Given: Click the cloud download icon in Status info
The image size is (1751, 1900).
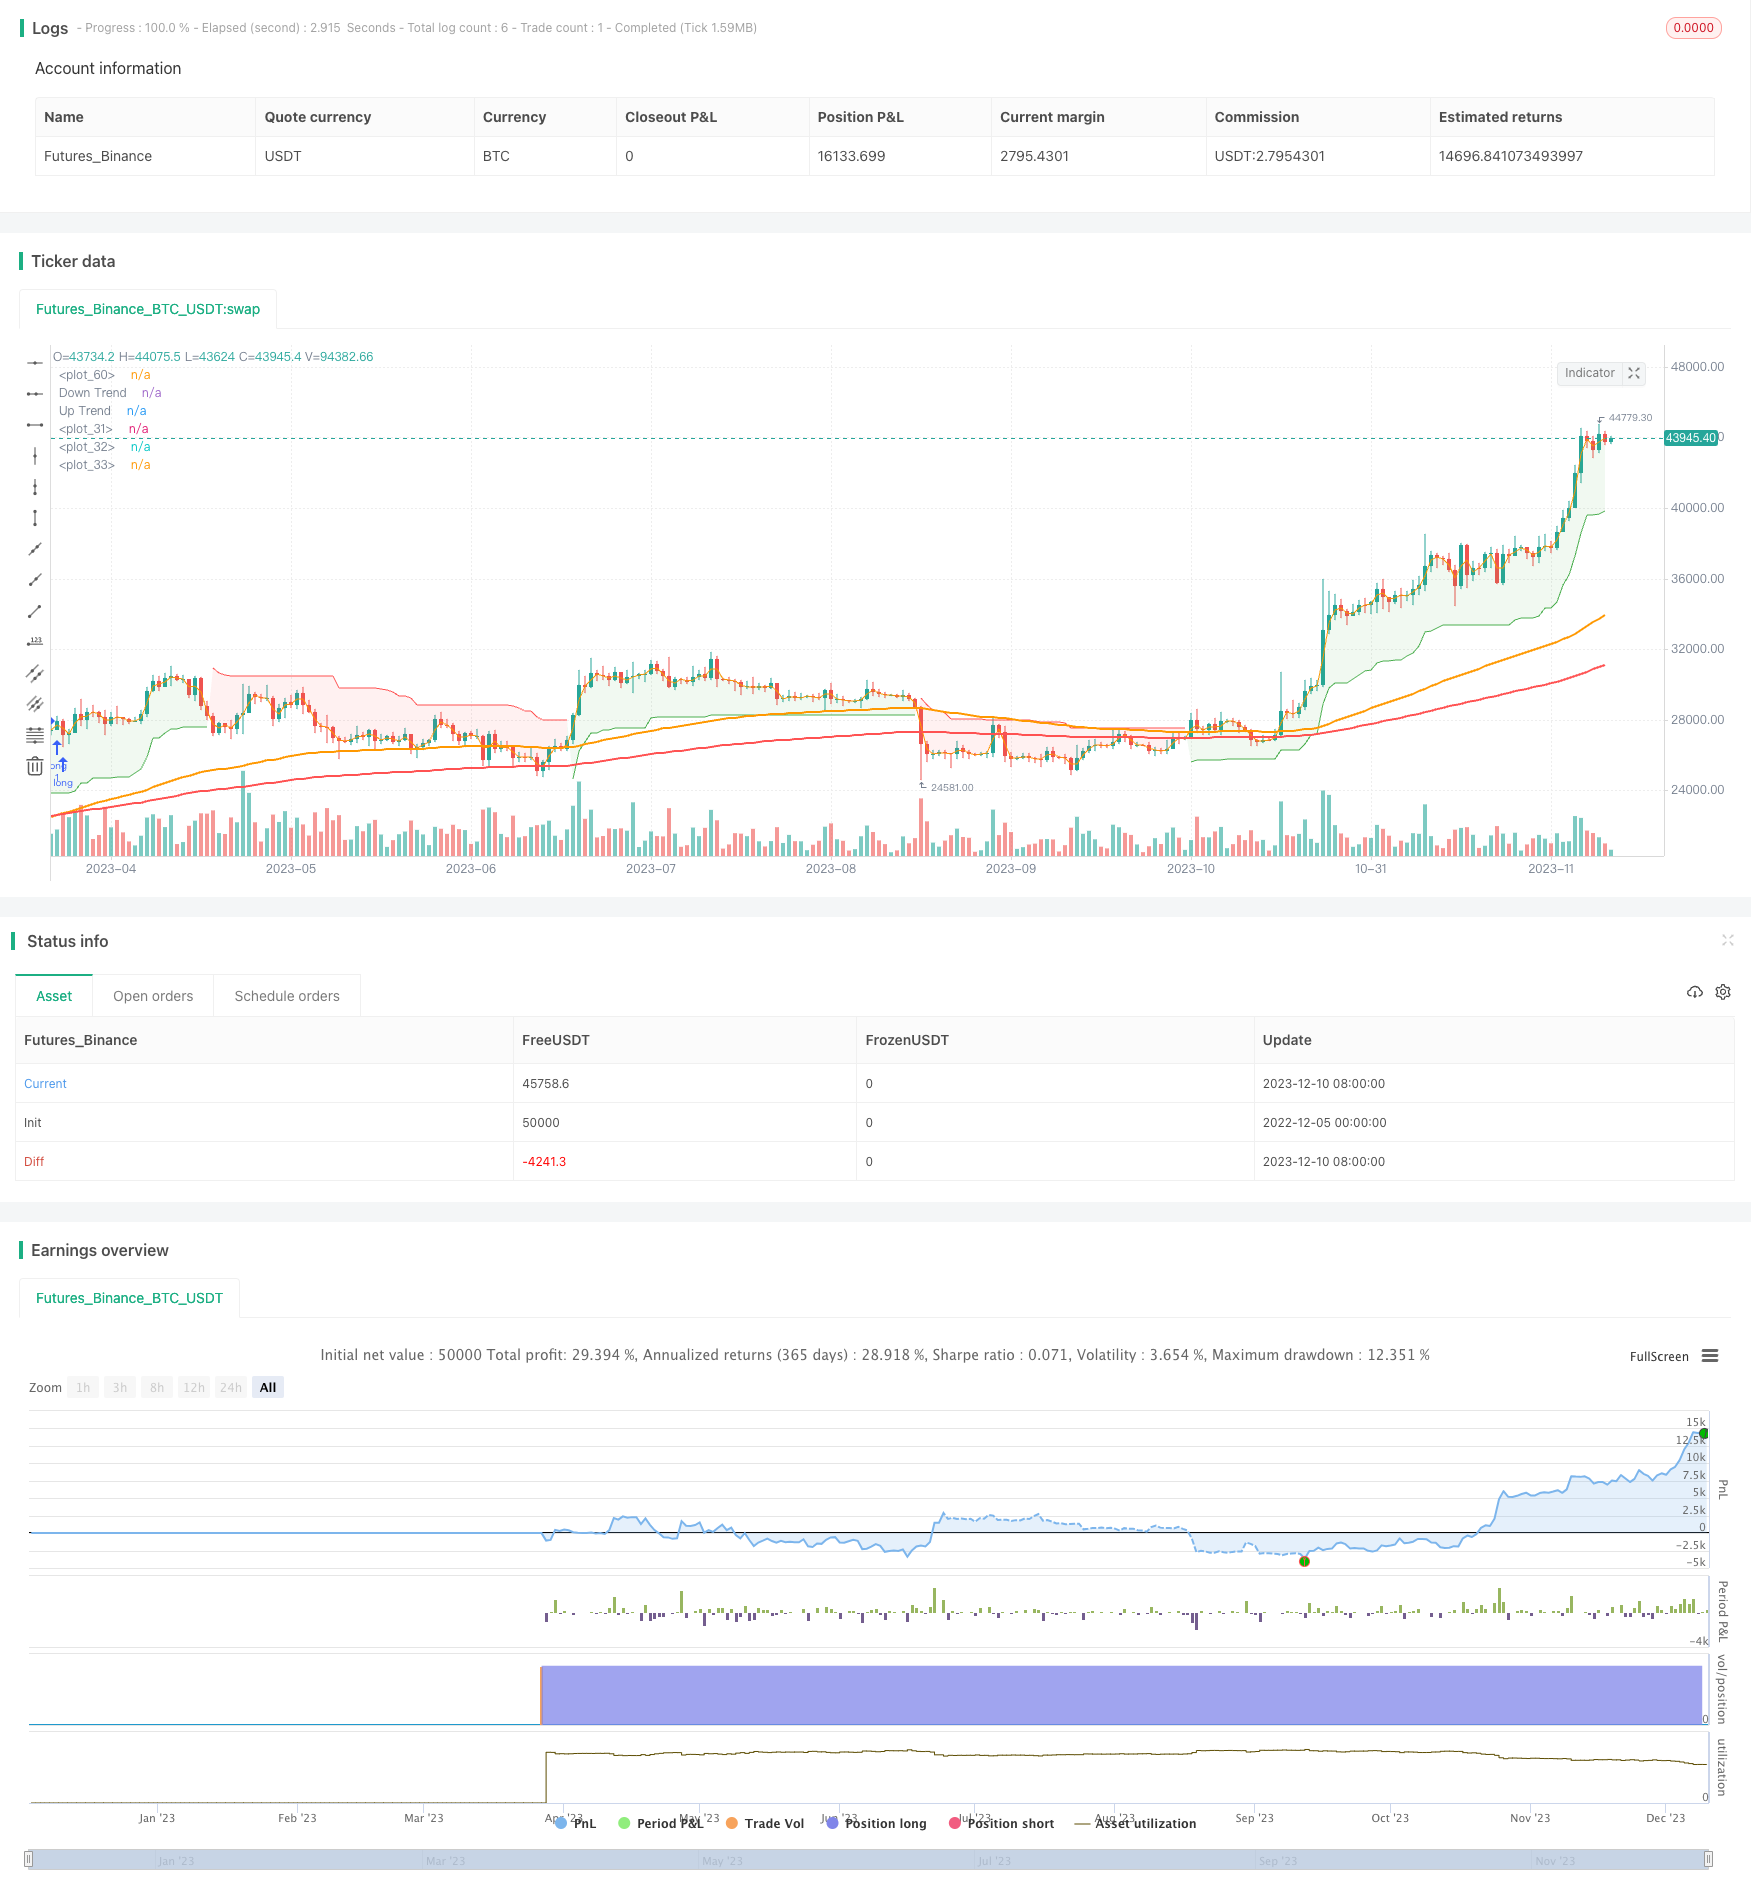Looking at the screenshot, I should [x=1695, y=992].
